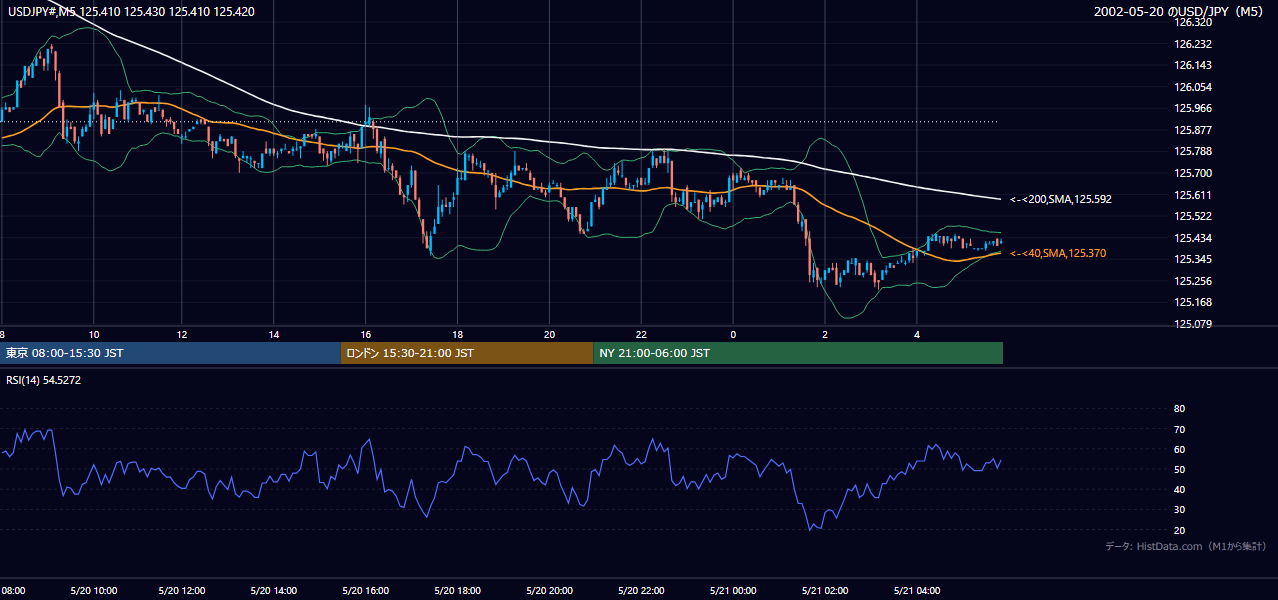Click price axis value 125.168
Viewport: 1278px width, 600px height.
tap(1194, 303)
